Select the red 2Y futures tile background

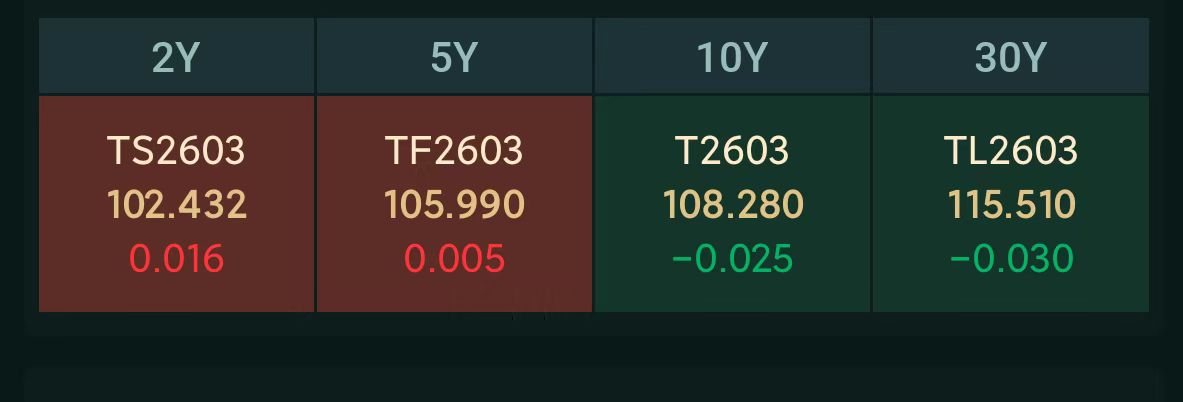tap(70, 290)
